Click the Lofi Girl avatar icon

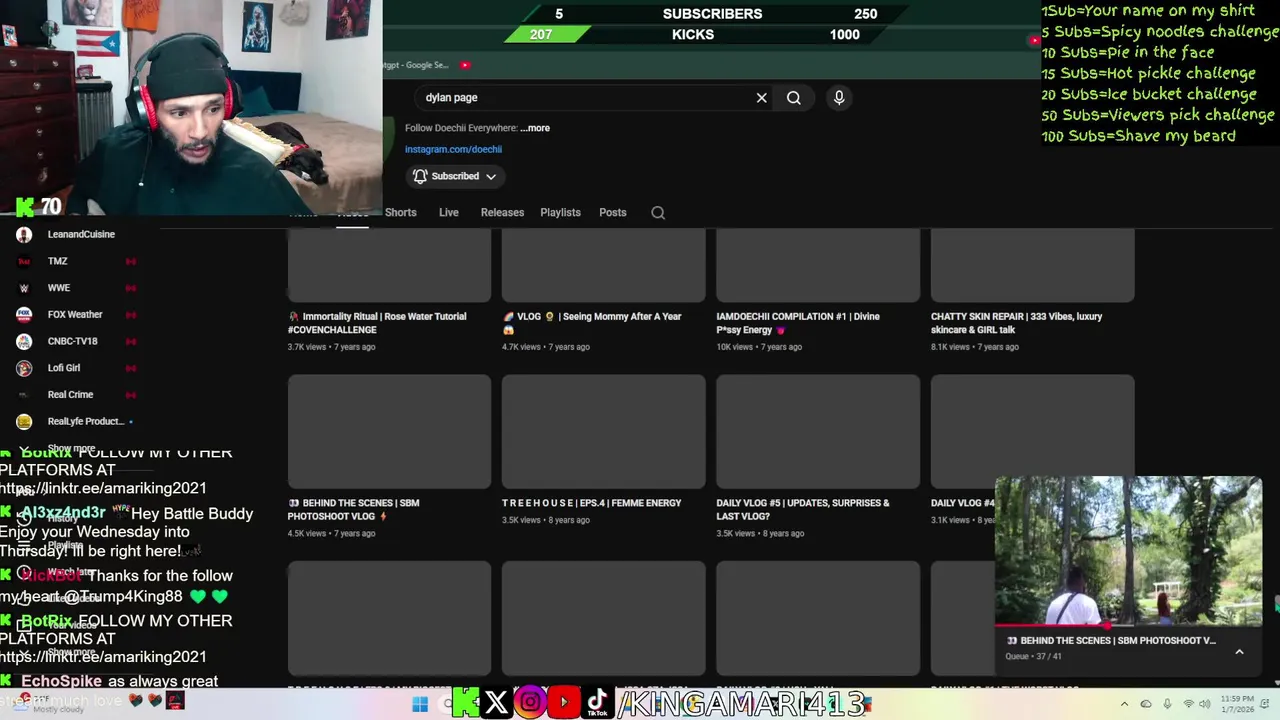24,368
